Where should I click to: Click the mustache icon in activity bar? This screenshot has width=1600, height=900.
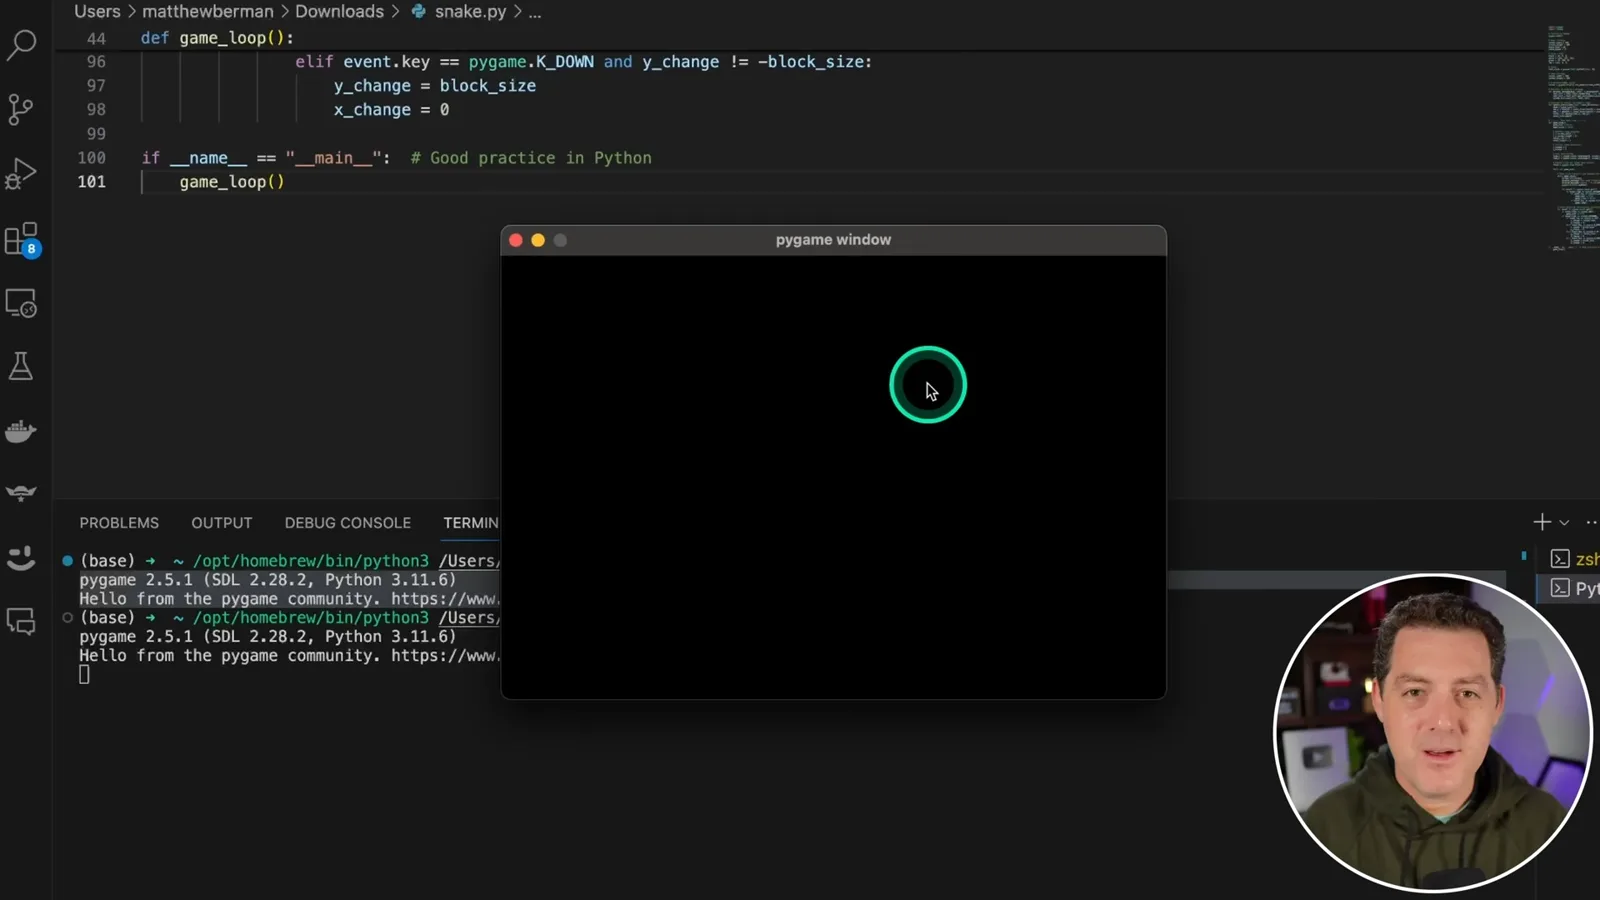(x=21, y=493)
